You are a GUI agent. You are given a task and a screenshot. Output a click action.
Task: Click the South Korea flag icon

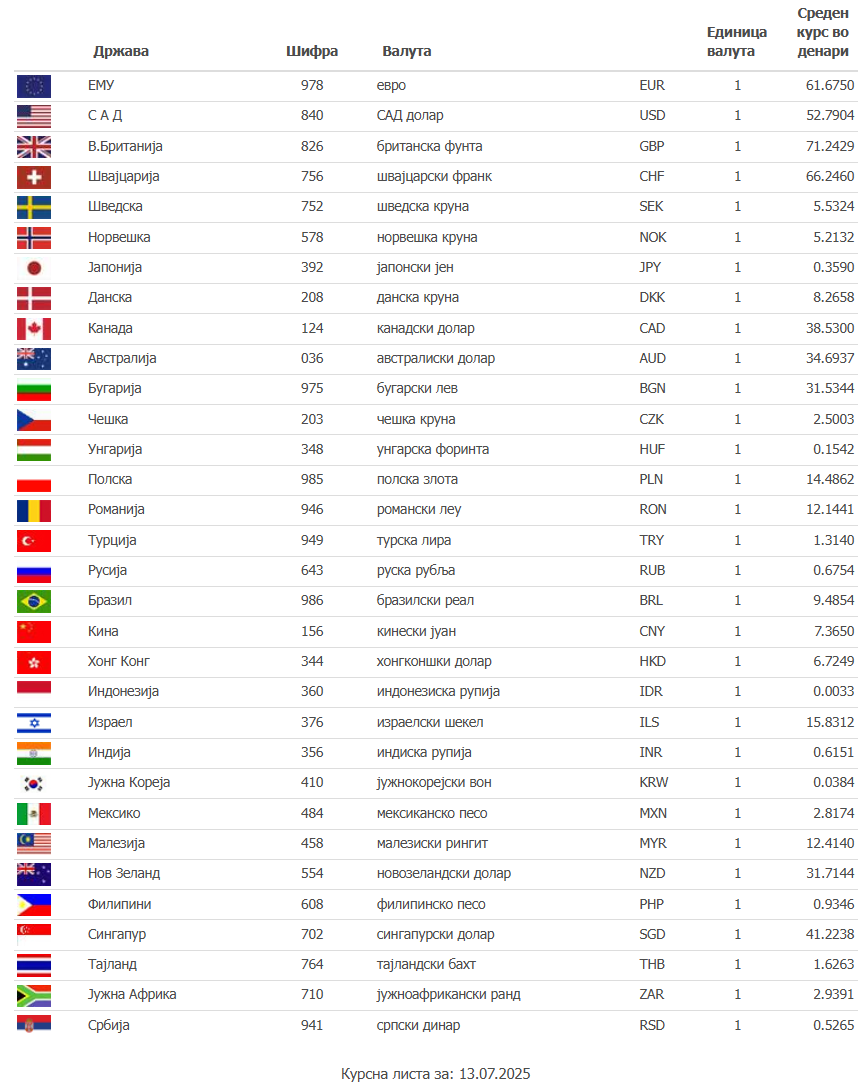pos(34,784)
